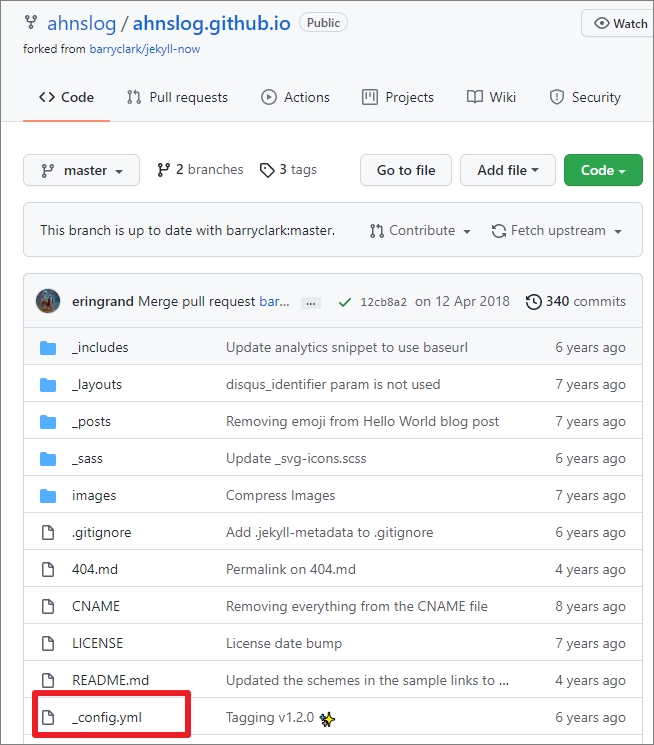Screen dimensions: 654x745
Task: Open the Projects tab
Action: [398, 97]
